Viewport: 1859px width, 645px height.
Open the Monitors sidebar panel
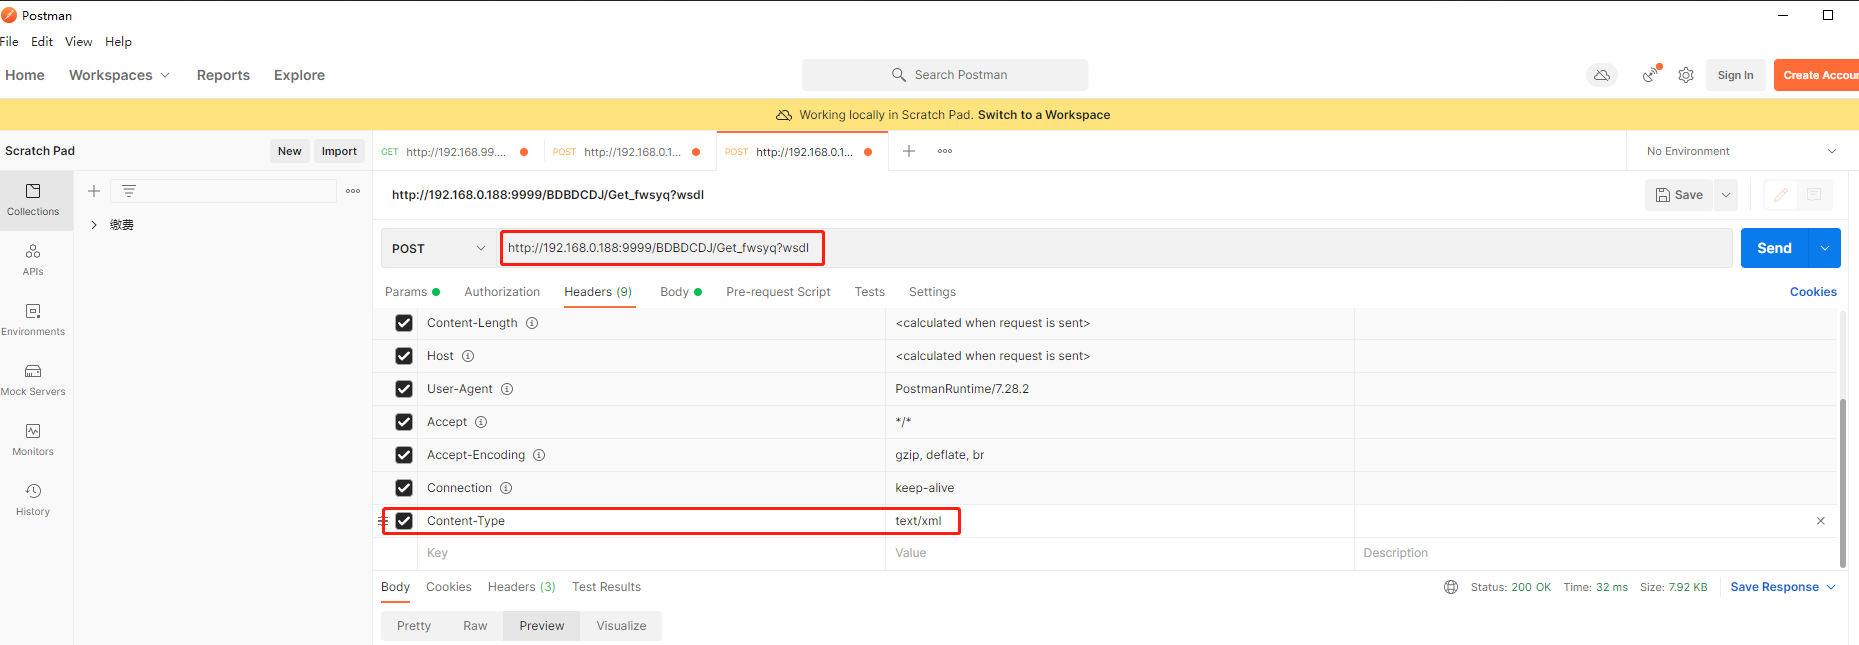pyautogui.click(x=33, y=440)
